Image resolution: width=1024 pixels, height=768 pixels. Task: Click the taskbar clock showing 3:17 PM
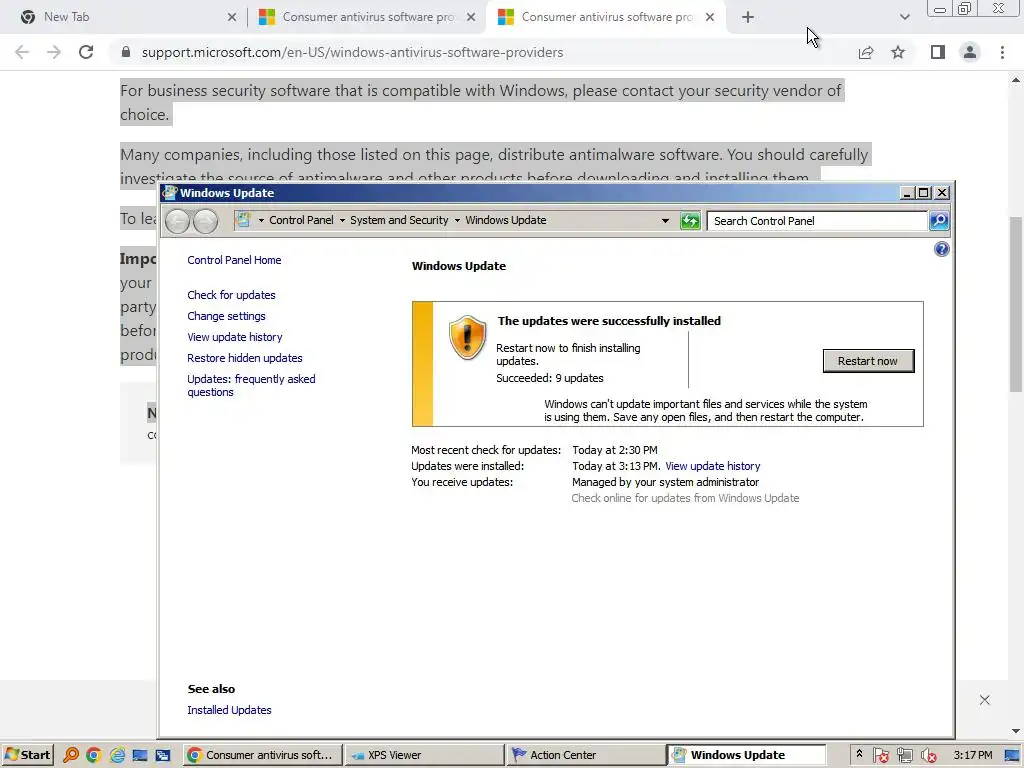tap(972, 755)
